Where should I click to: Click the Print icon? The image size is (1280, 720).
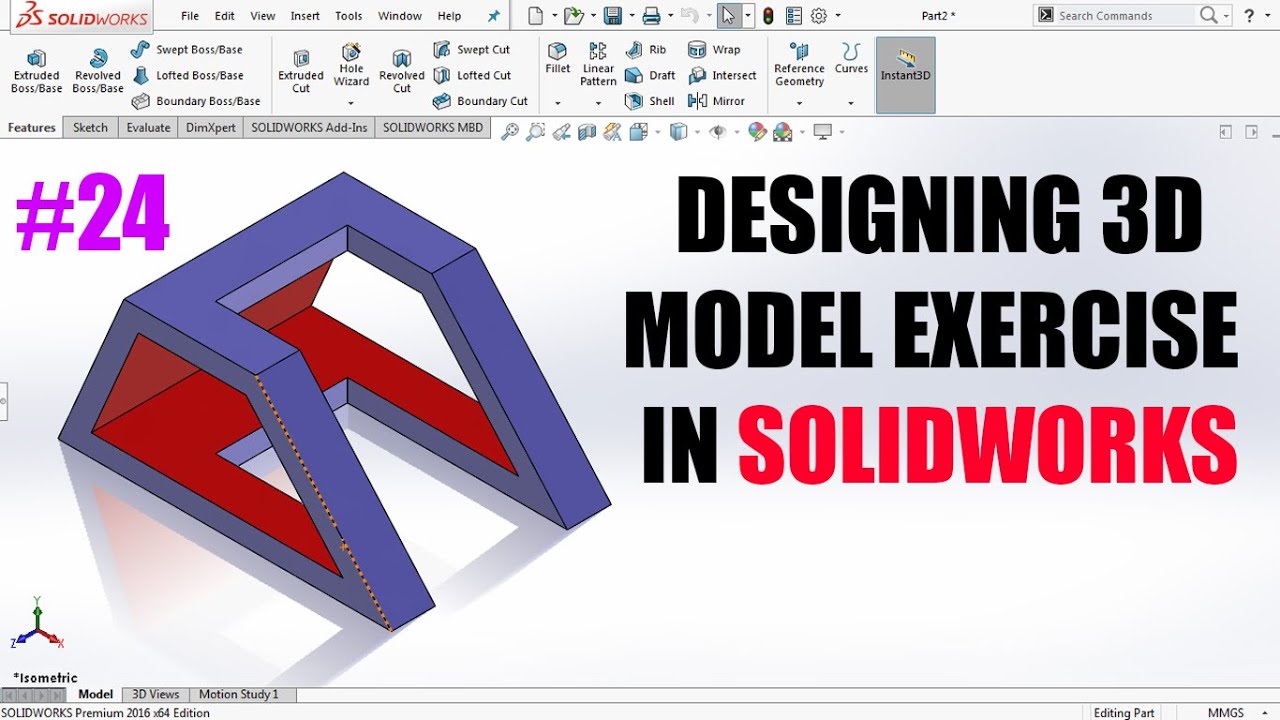point(651,16)
